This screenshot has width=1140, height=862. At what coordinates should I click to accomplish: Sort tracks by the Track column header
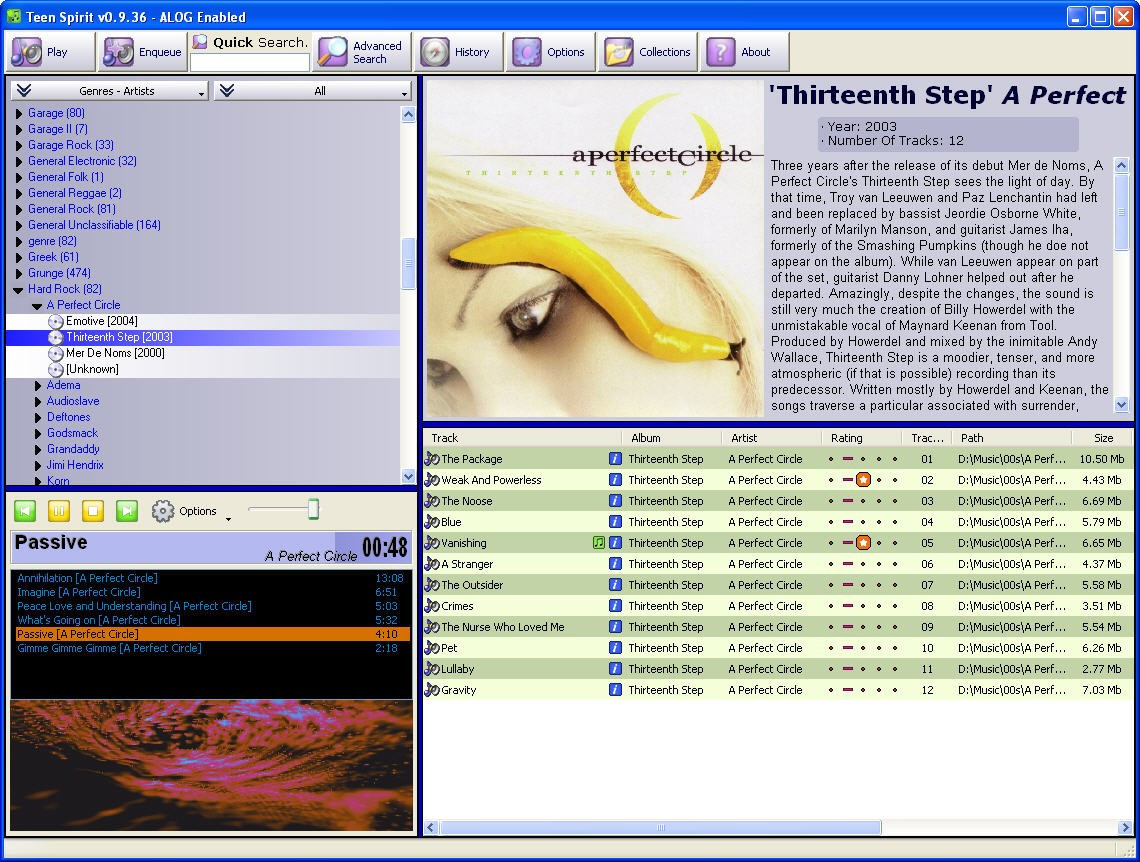523,438
